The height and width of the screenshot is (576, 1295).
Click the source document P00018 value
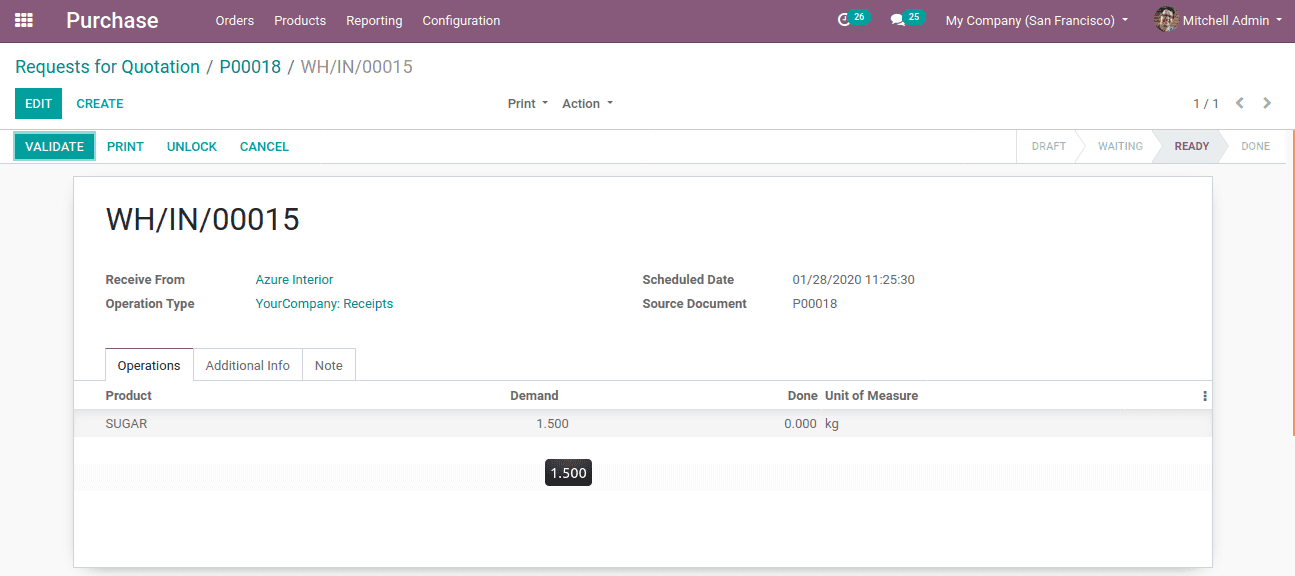pos(815,304)
